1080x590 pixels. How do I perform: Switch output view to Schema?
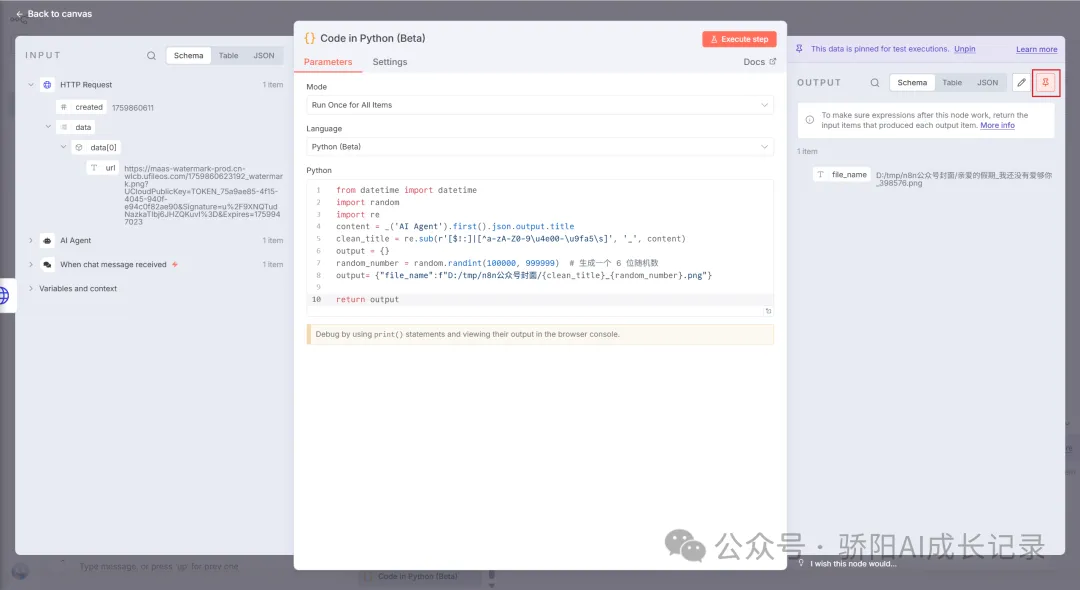pos(912,83)
